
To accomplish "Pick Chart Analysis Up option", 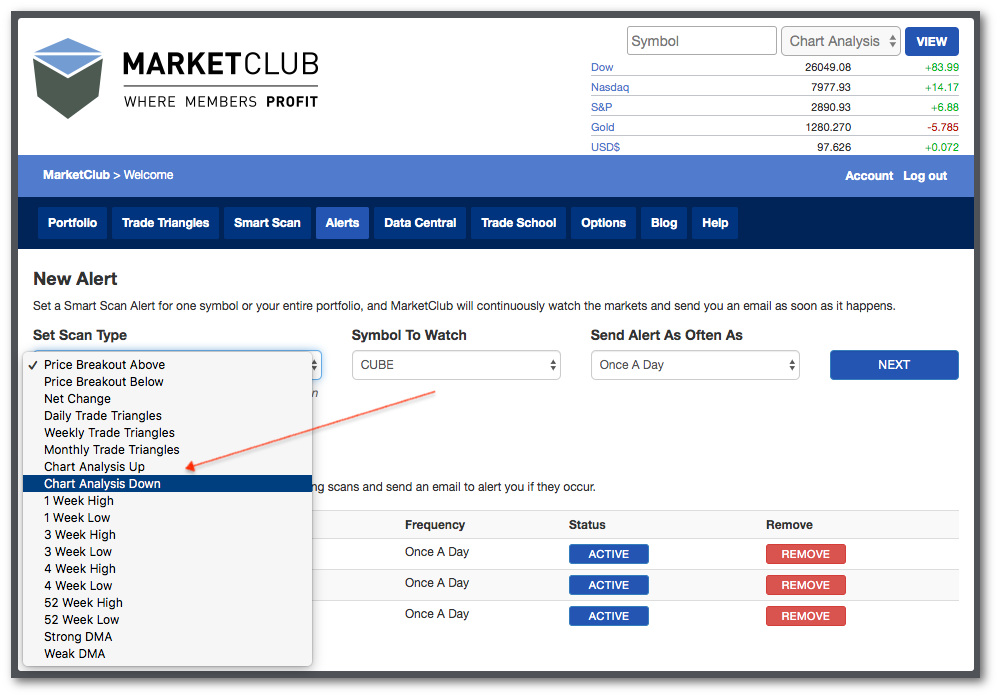I will [168, 466].
